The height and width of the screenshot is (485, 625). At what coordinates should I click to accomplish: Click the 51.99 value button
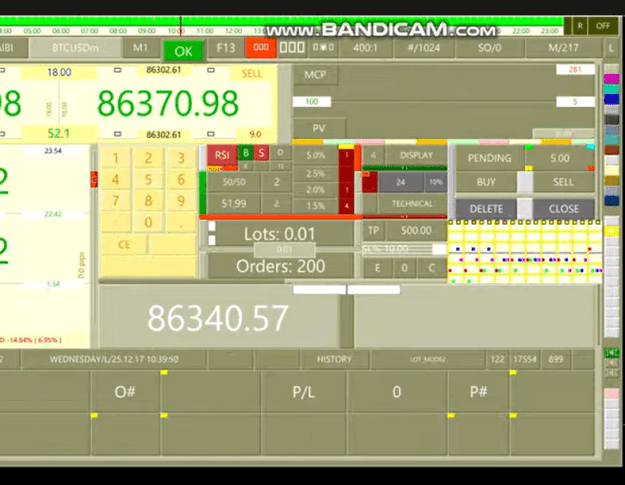click(x=234, y=204)
